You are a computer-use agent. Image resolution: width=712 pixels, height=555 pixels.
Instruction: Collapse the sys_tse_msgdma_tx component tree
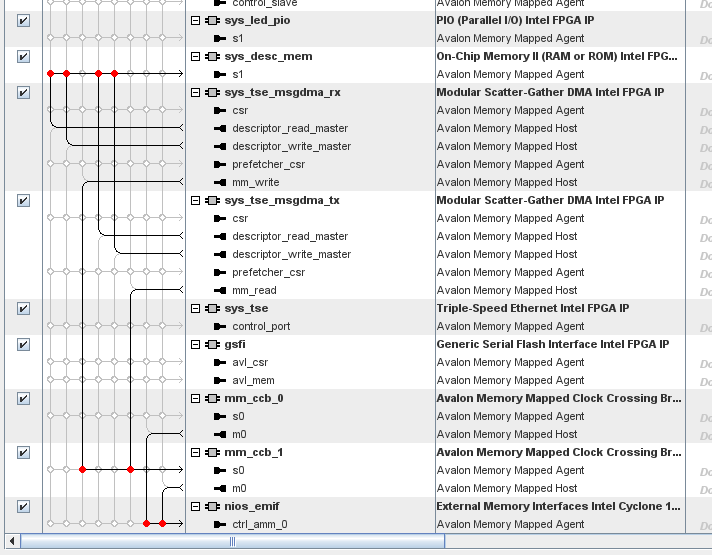195,200
